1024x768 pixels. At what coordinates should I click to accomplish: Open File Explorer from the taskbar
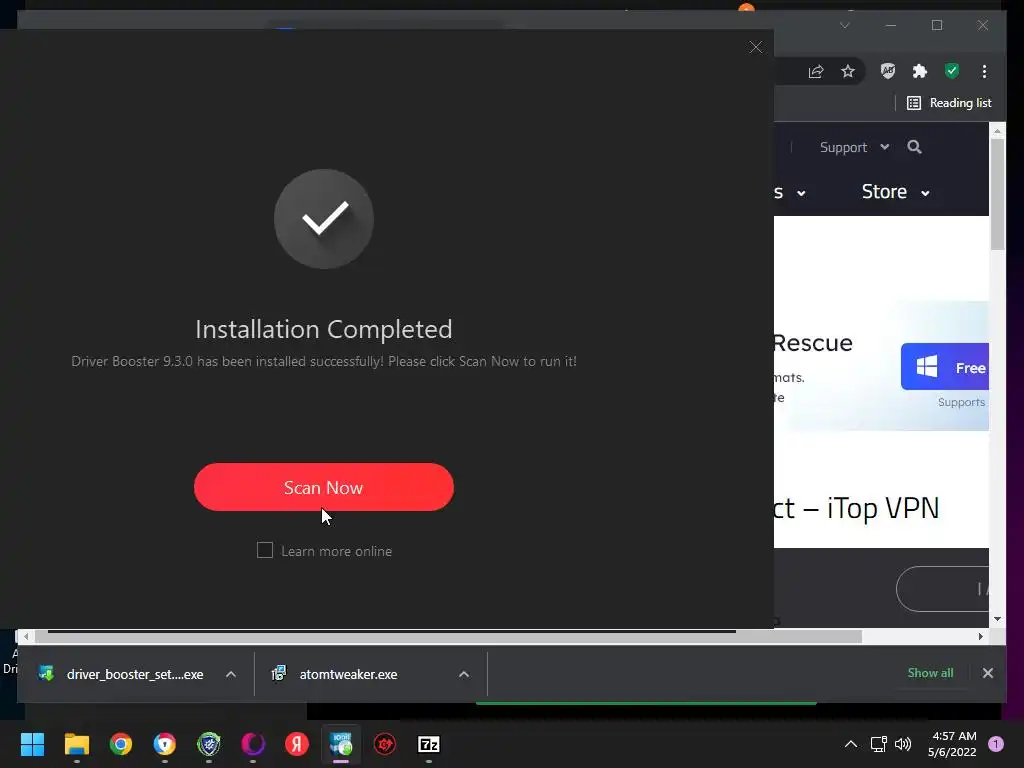pos(76,744)
